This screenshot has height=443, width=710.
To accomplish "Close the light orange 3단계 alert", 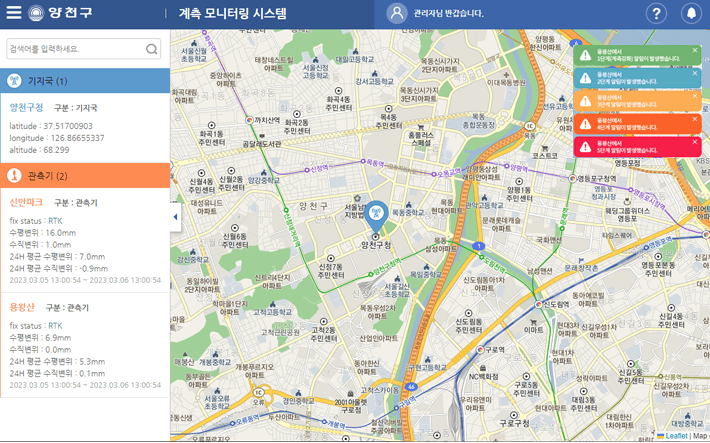I will 695,96.
